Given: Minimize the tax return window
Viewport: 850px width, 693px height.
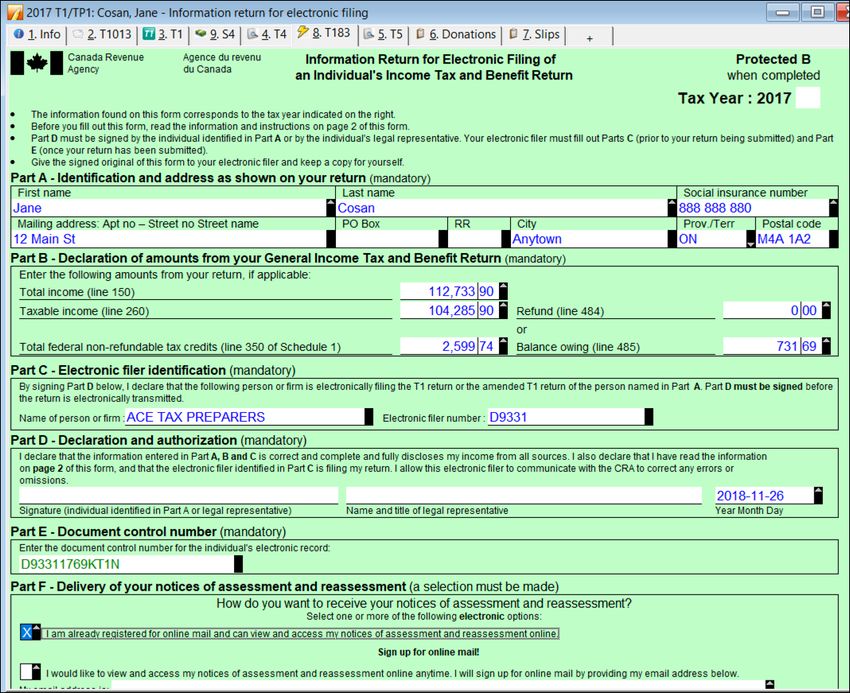Looking at the screenshot, I should click(x=783, y=12).
